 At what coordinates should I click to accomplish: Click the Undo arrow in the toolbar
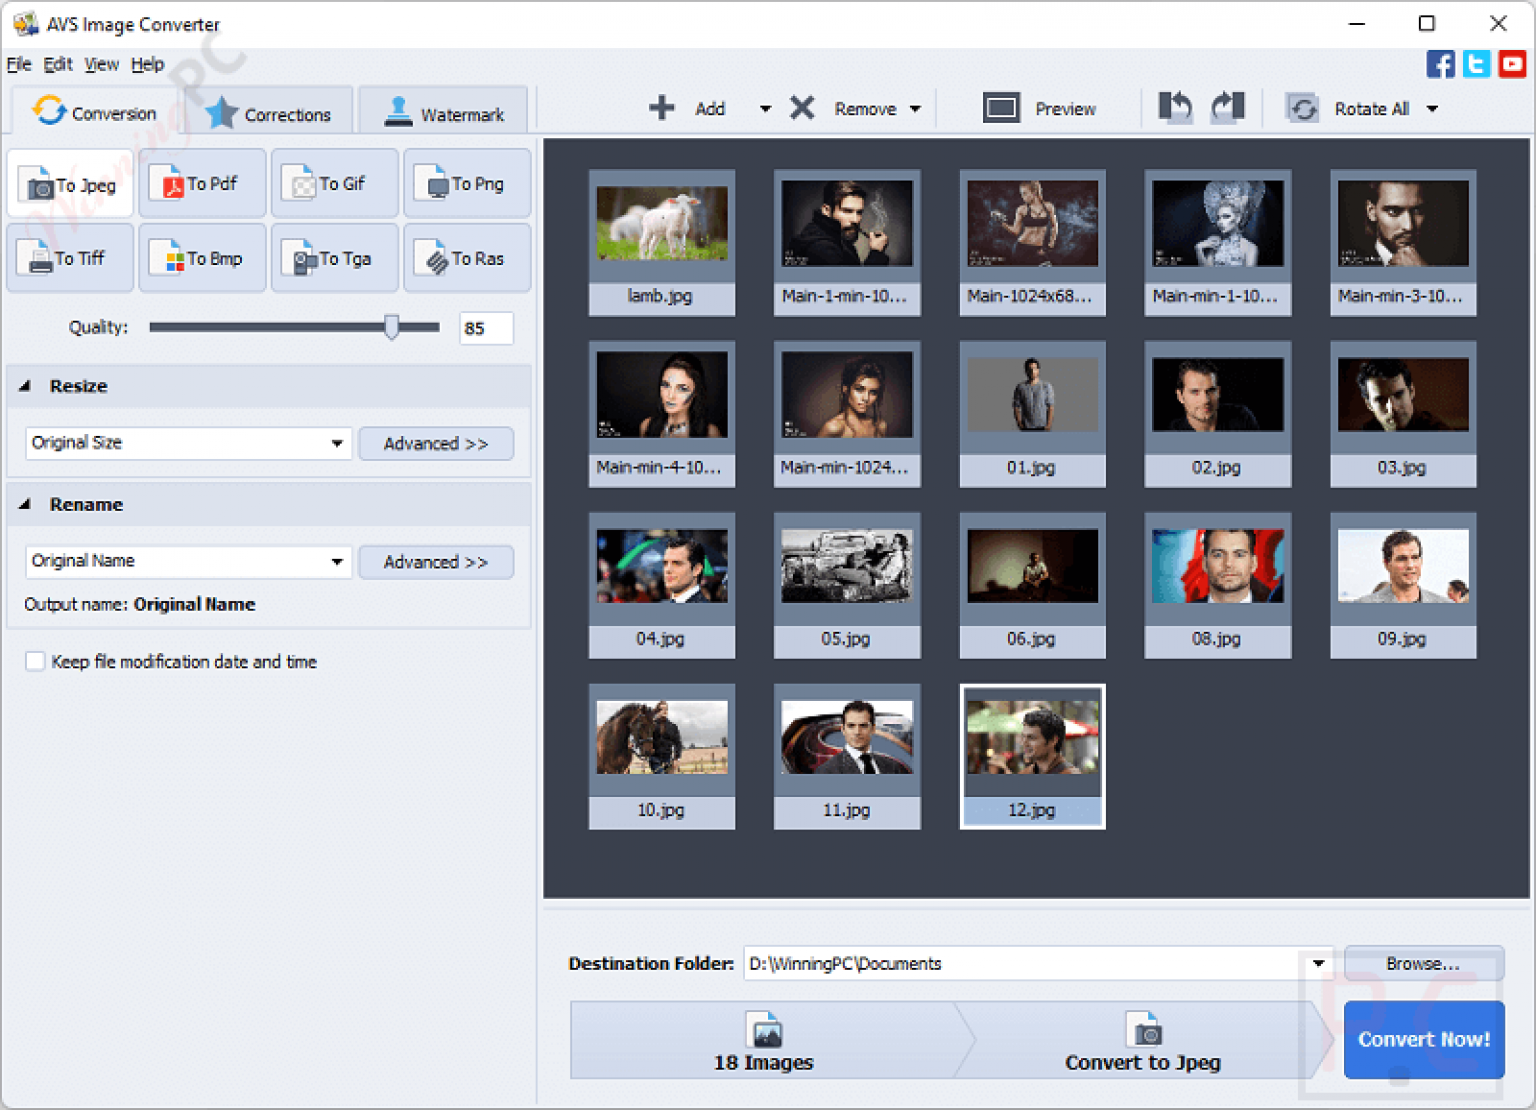coord(1174,108)
